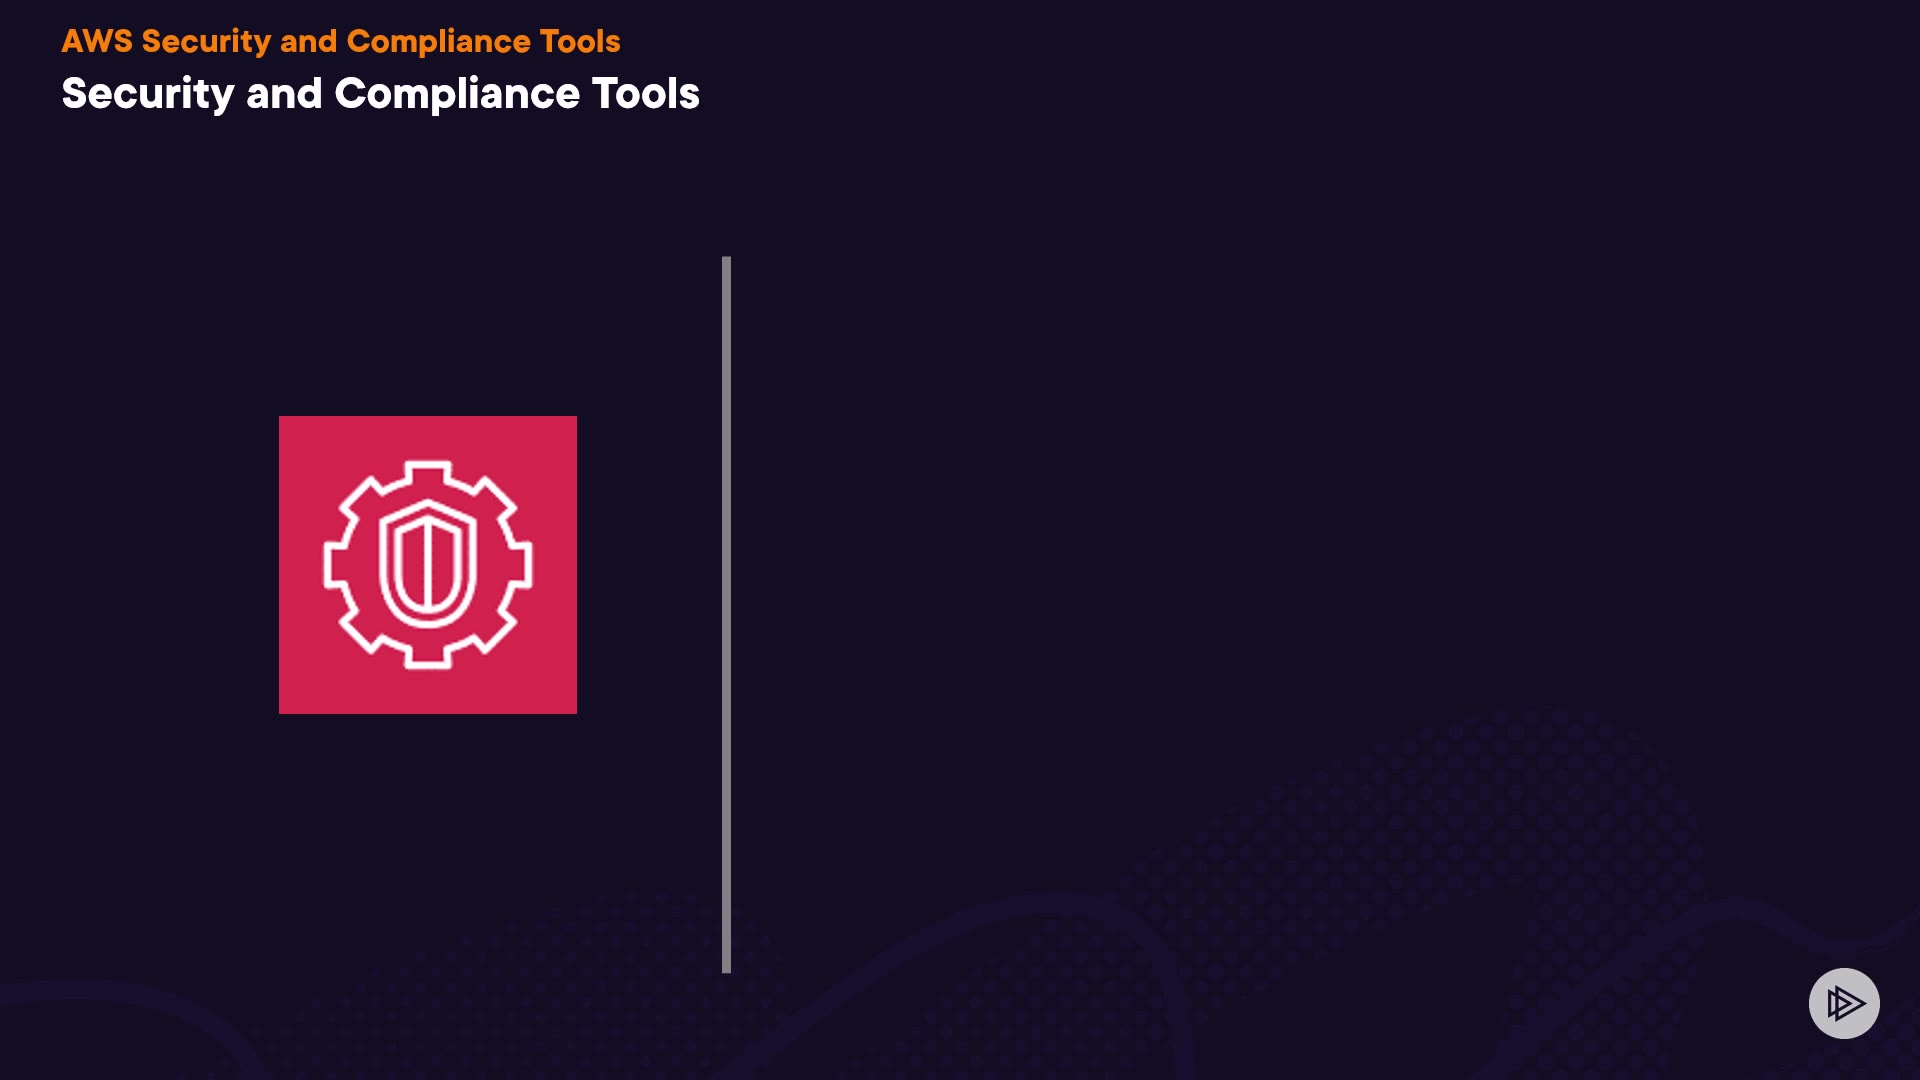The width and height of the screenshot is (1920, 1080).
Task: Click 'Compliance' in the white slide heading
Action: click(457, 94)
